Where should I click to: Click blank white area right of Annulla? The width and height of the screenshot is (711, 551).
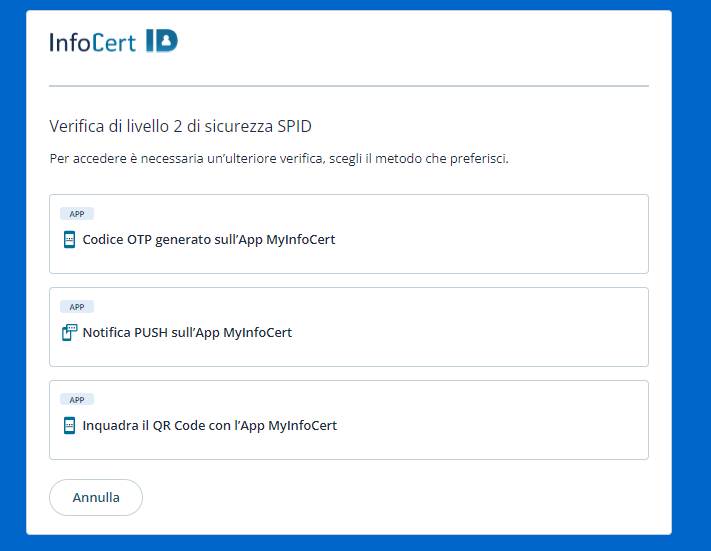(400, 497)
